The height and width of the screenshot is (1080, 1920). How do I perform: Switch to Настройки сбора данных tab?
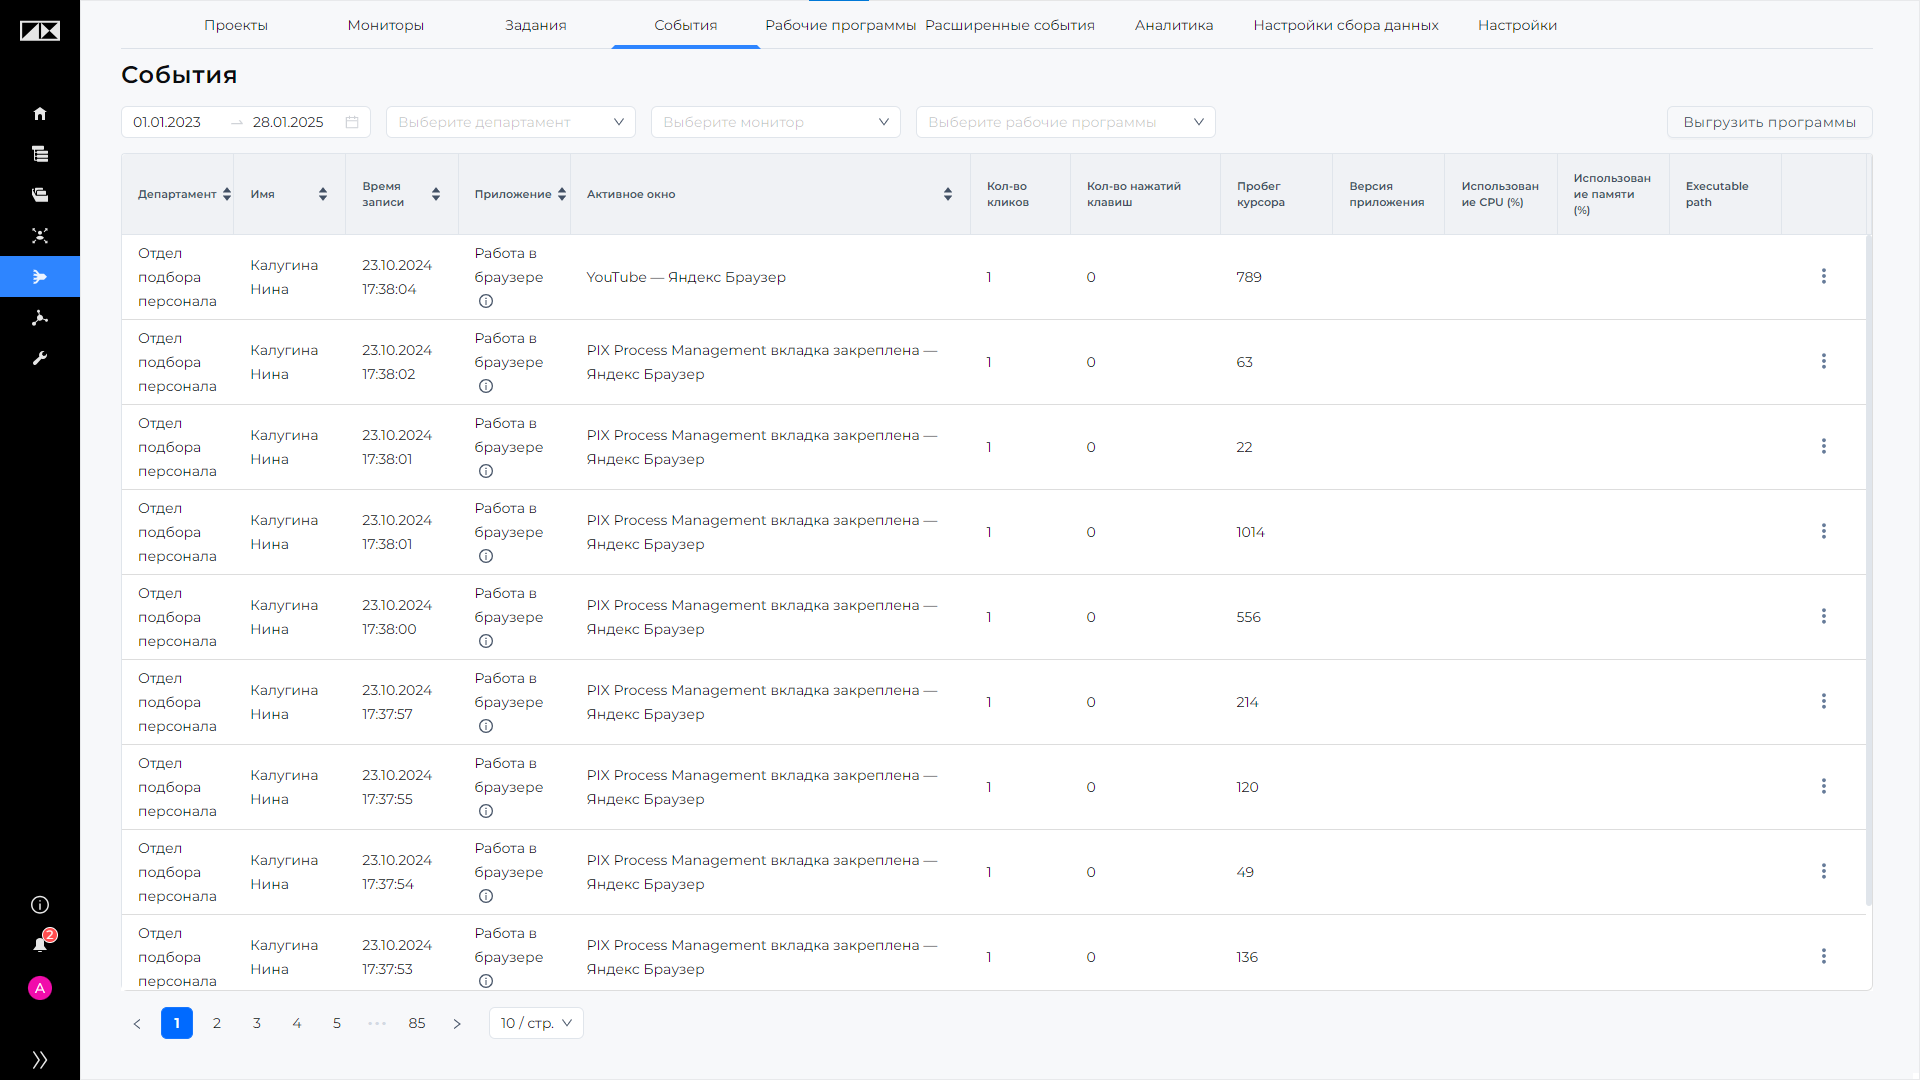click(1346, 25)
